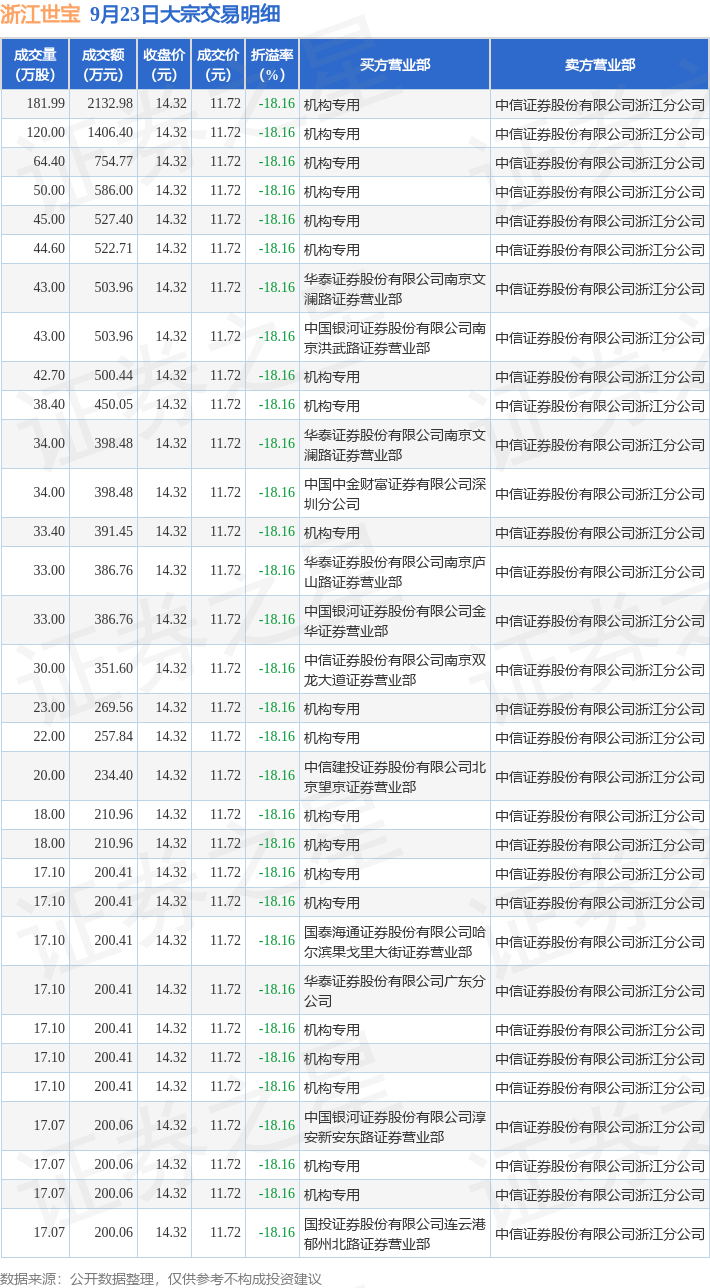Image resolution: width=710 pixels, height=1288 pixels.
Task: Click the 成交量(万股) column header
Action: tap(35, 65)
